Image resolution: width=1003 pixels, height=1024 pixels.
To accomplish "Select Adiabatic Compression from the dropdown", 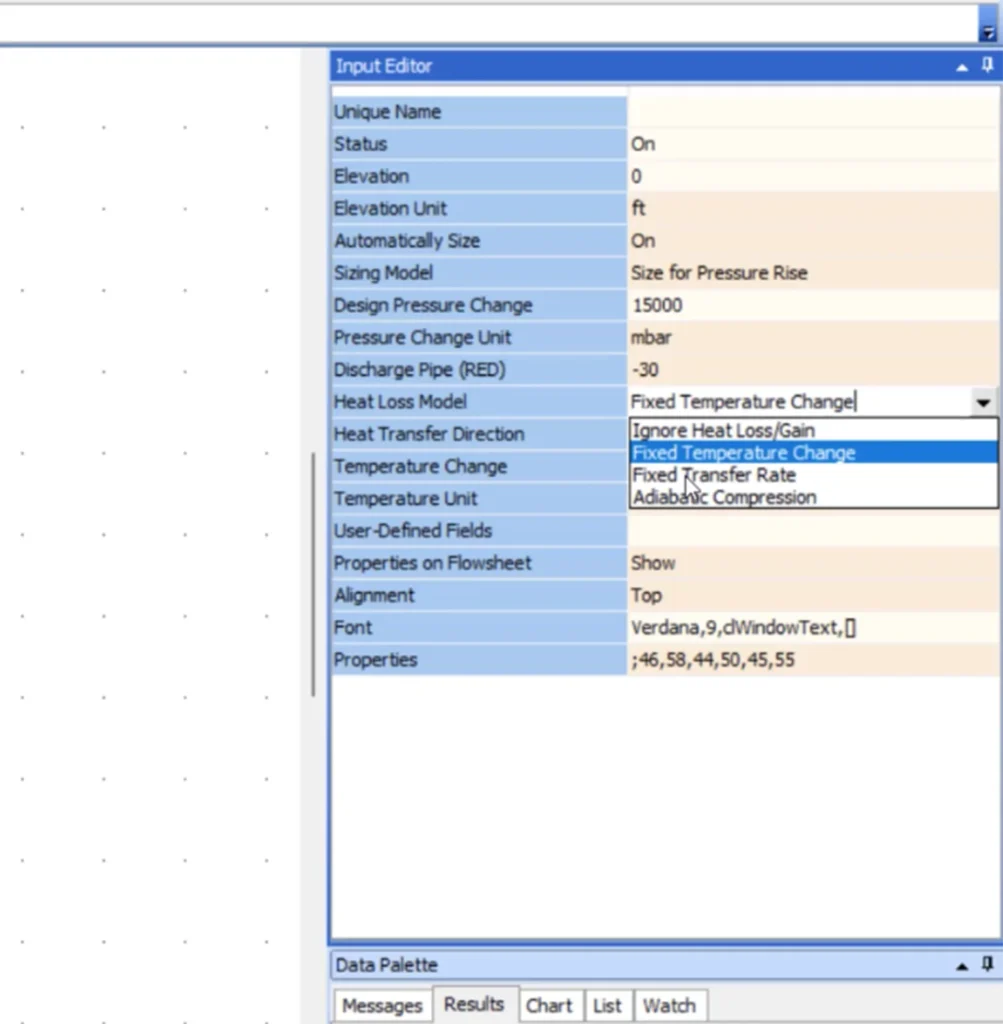I will (723, 497).
